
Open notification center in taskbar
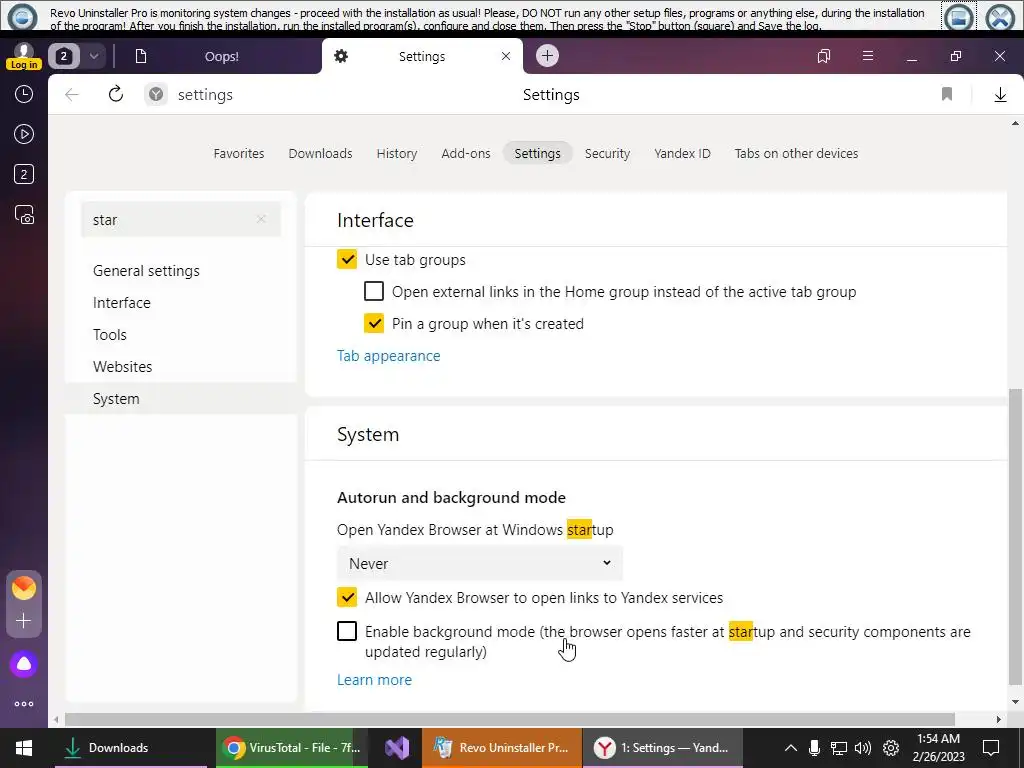[x=991, y=748]
